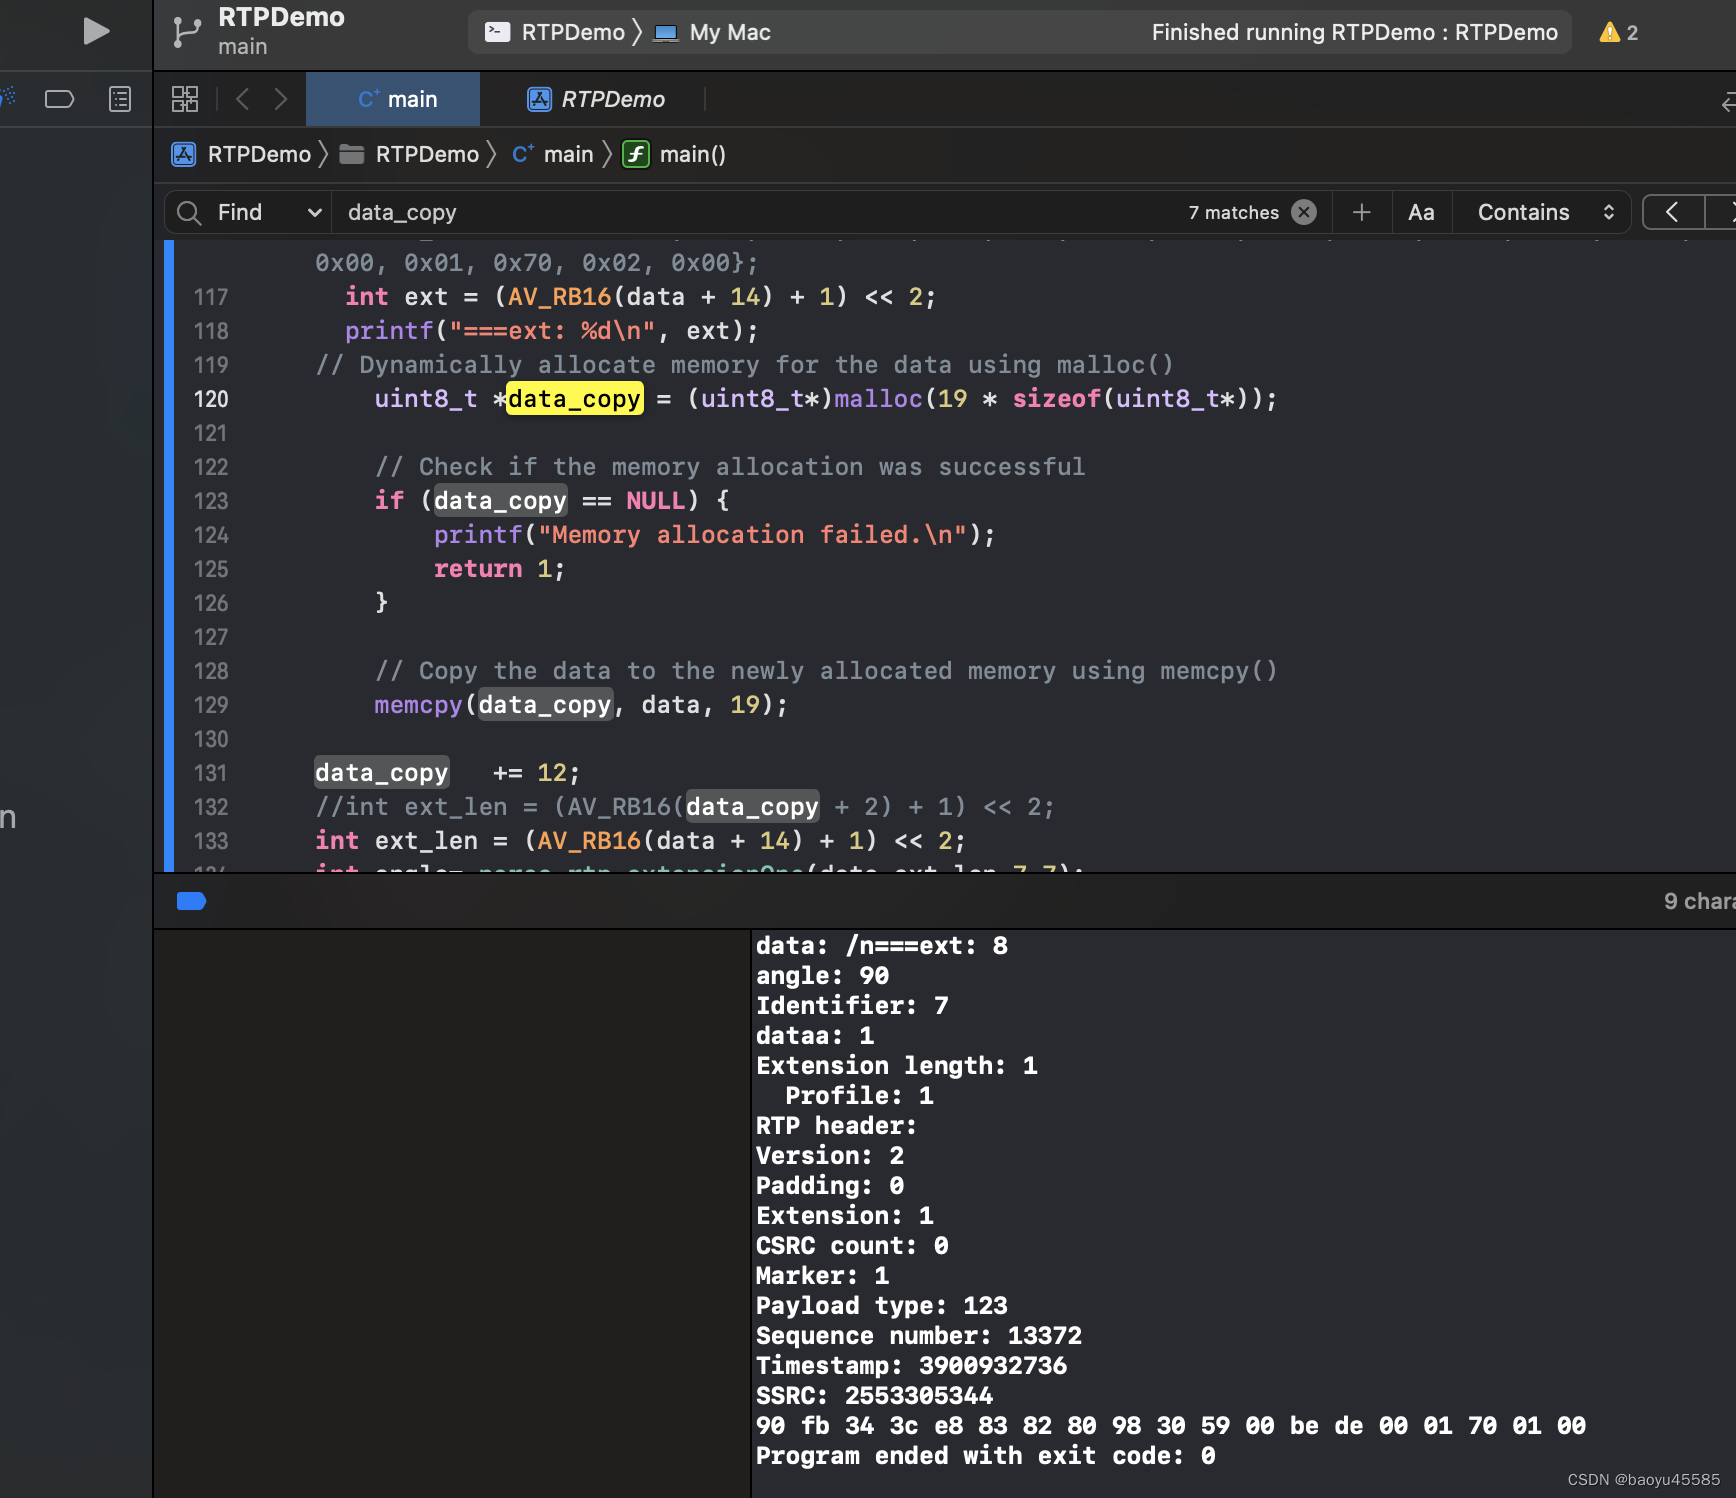The image size is (1736, 1498).
Task: Click the 'return 1;' statement on line 125
Action: (499, 569)
